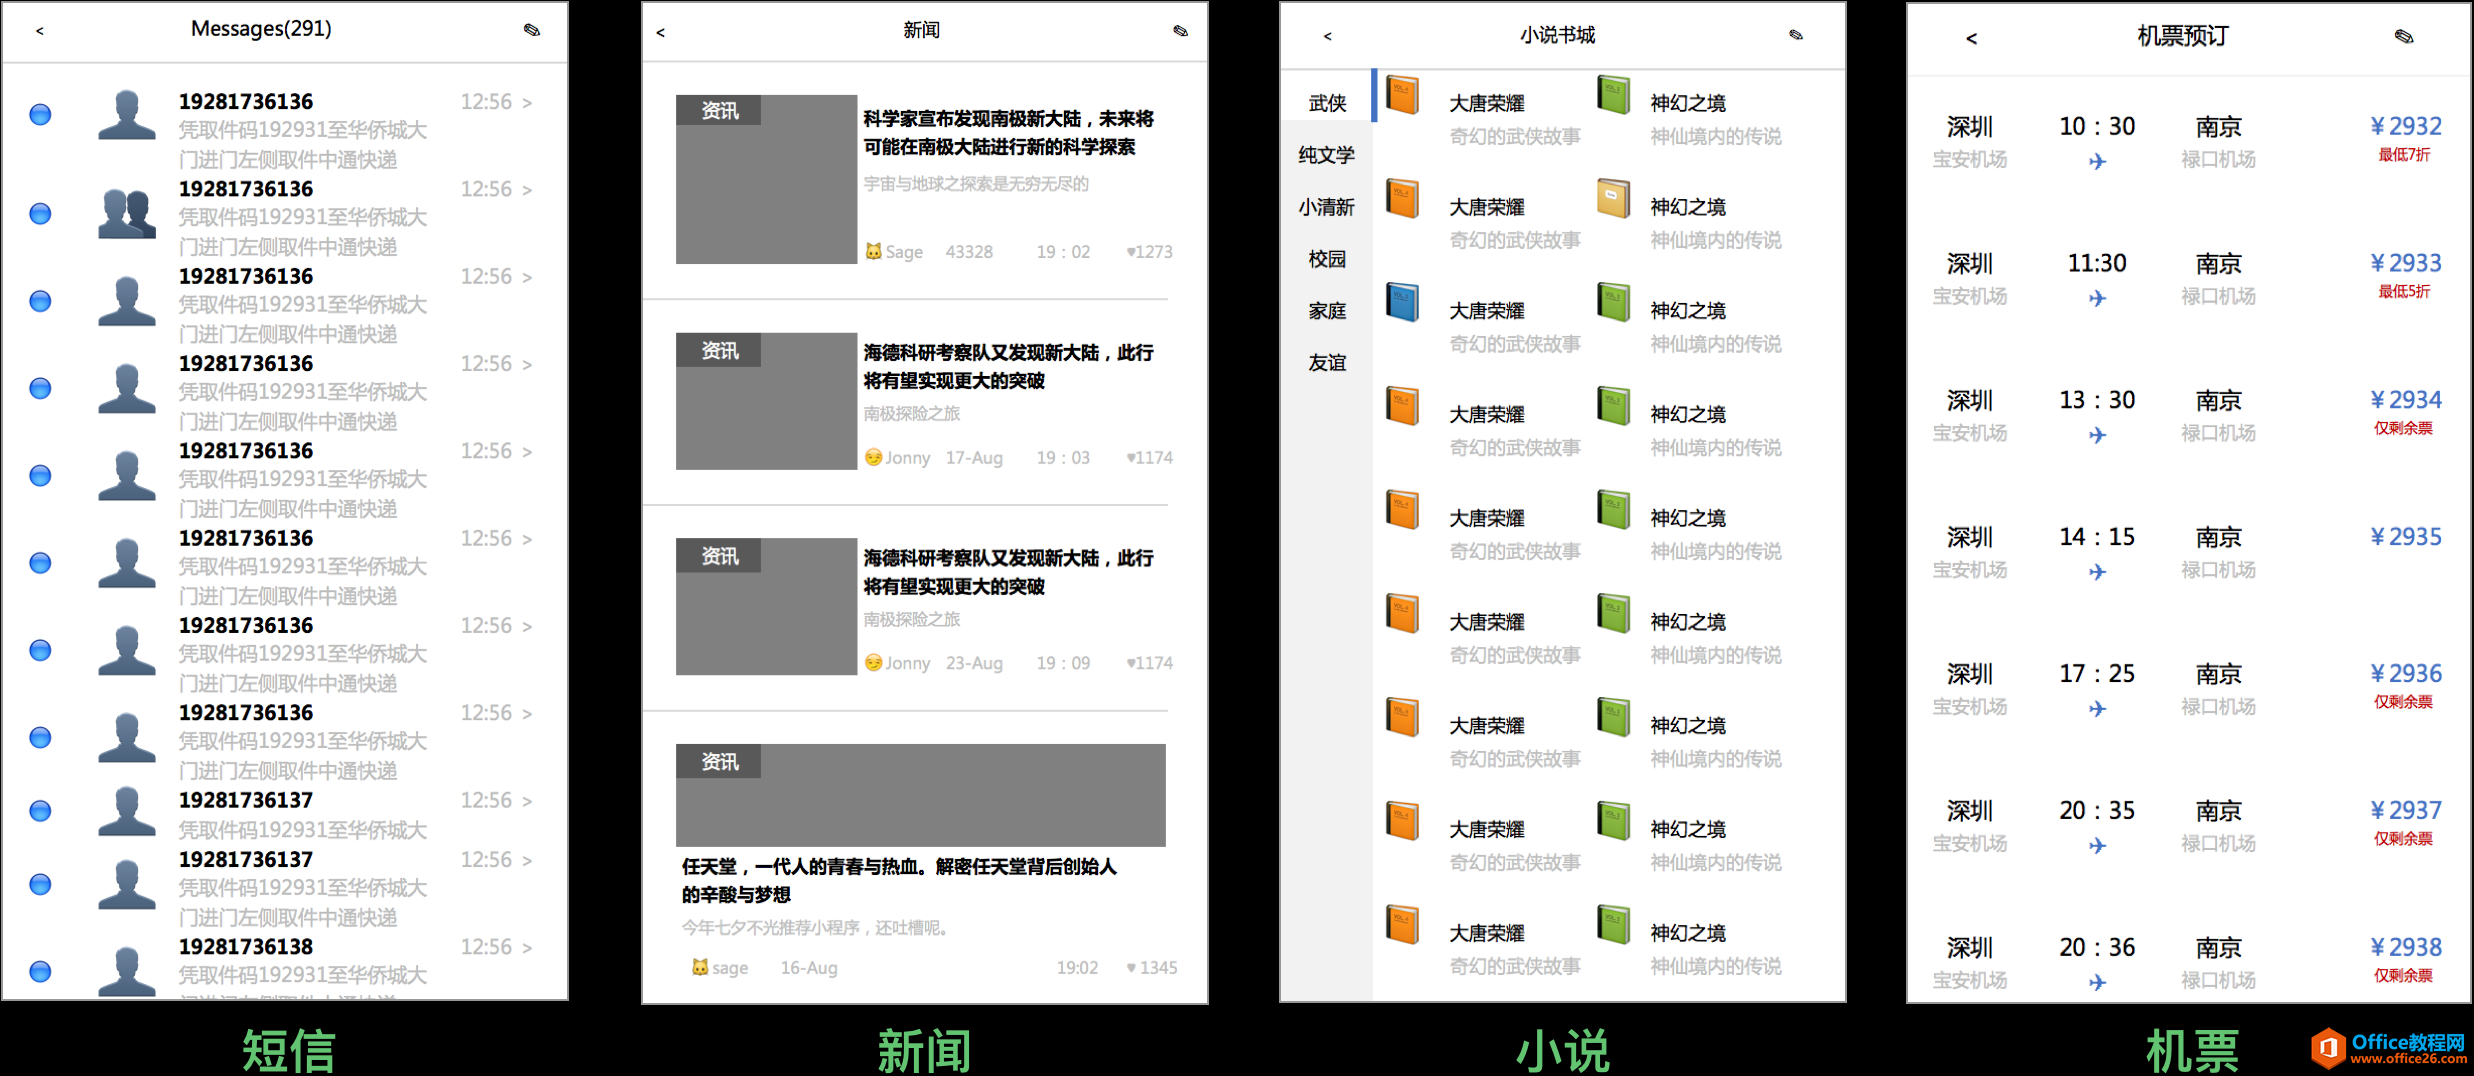This screenshot has height=1076, width=2474.
Task: Tap the pencil icon in the 小说书城 header
Action: [1796, 35]
